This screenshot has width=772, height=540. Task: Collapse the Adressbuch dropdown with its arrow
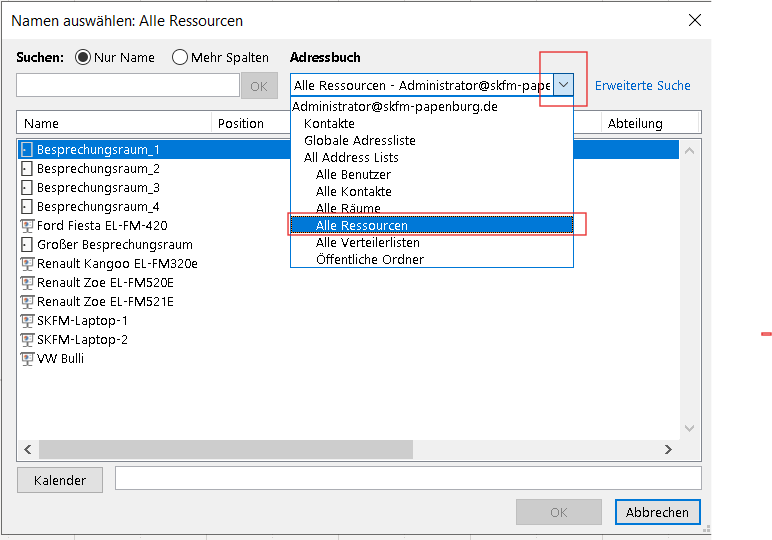coord(563,86)
